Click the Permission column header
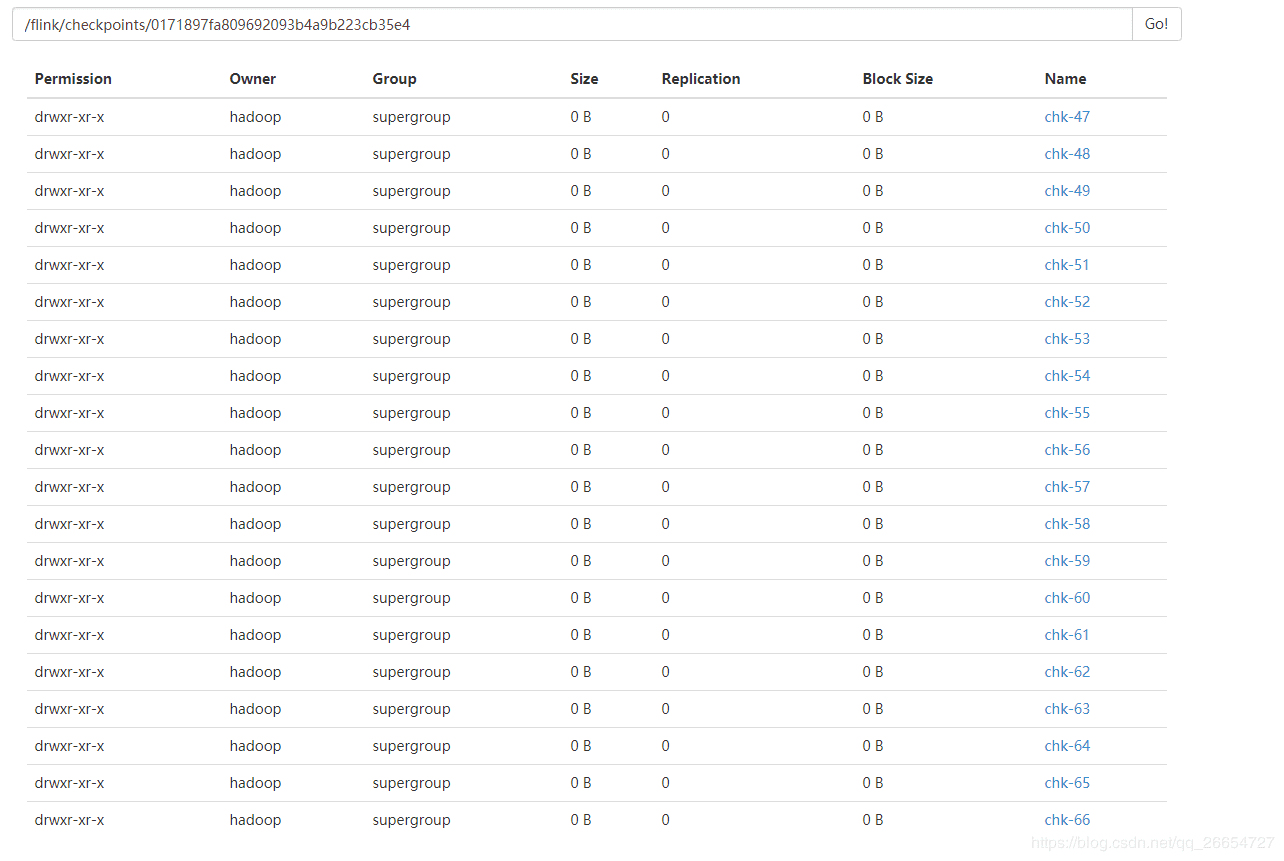The width and height of the screenshot is (1284, 861). 73,79
